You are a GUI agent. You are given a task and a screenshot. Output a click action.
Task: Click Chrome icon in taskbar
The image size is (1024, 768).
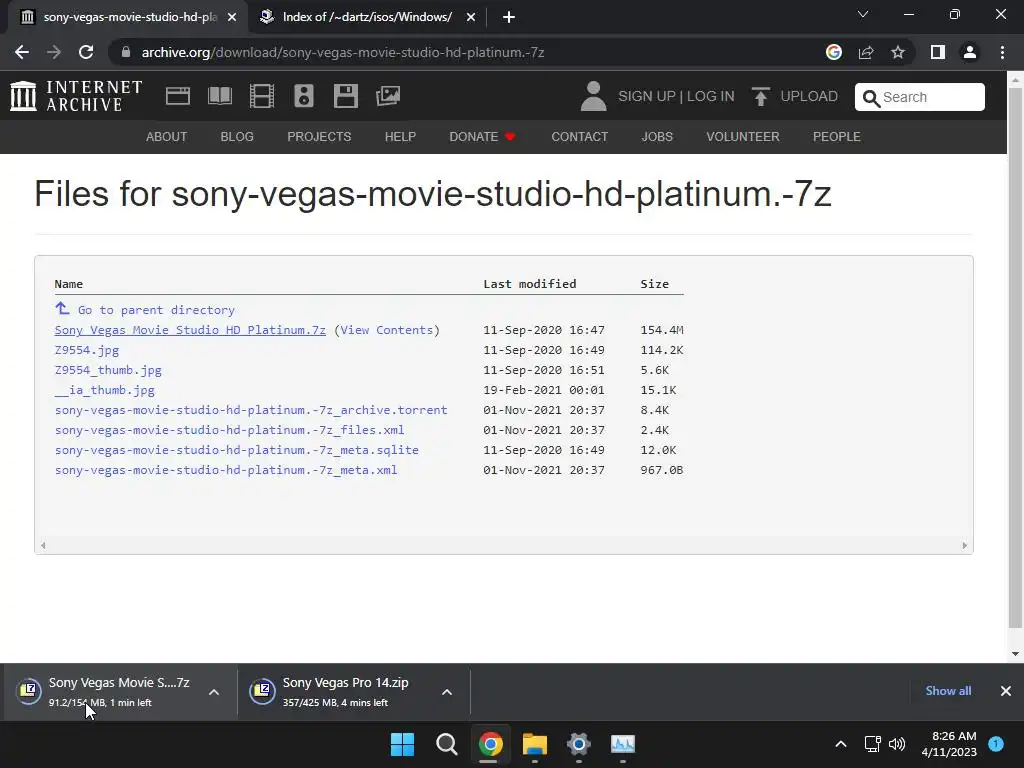coord(490,744)
